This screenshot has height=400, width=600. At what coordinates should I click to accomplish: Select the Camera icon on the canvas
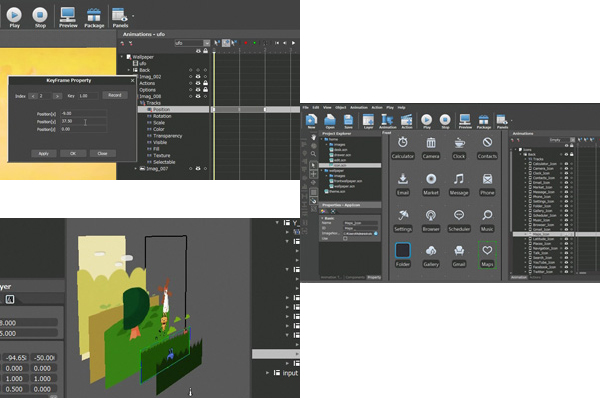(x=431, y=146)
